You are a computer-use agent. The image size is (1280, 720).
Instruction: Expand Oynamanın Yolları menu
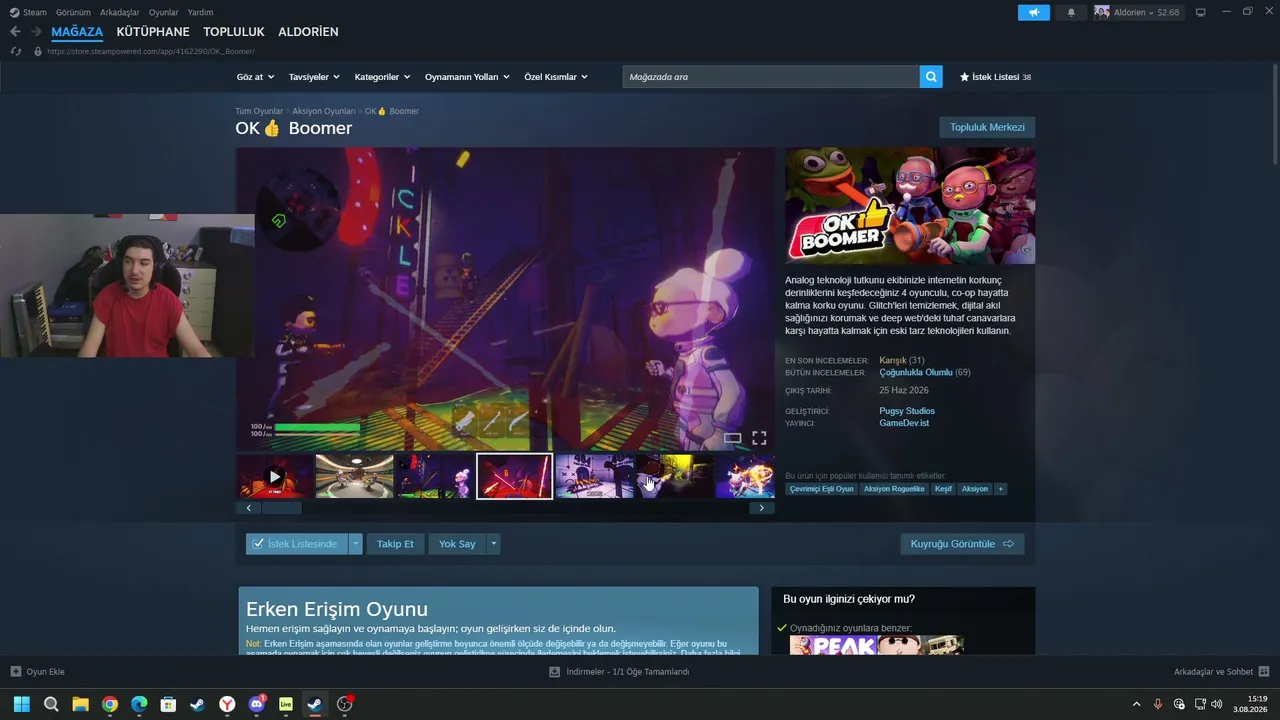(x=467, y=77)
